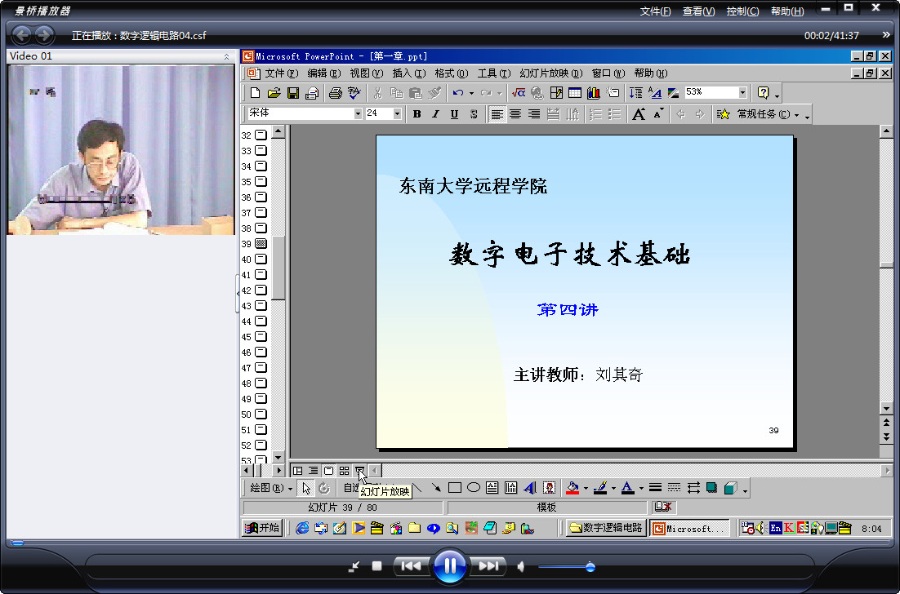Insert a chart with the chart icon

593,93
